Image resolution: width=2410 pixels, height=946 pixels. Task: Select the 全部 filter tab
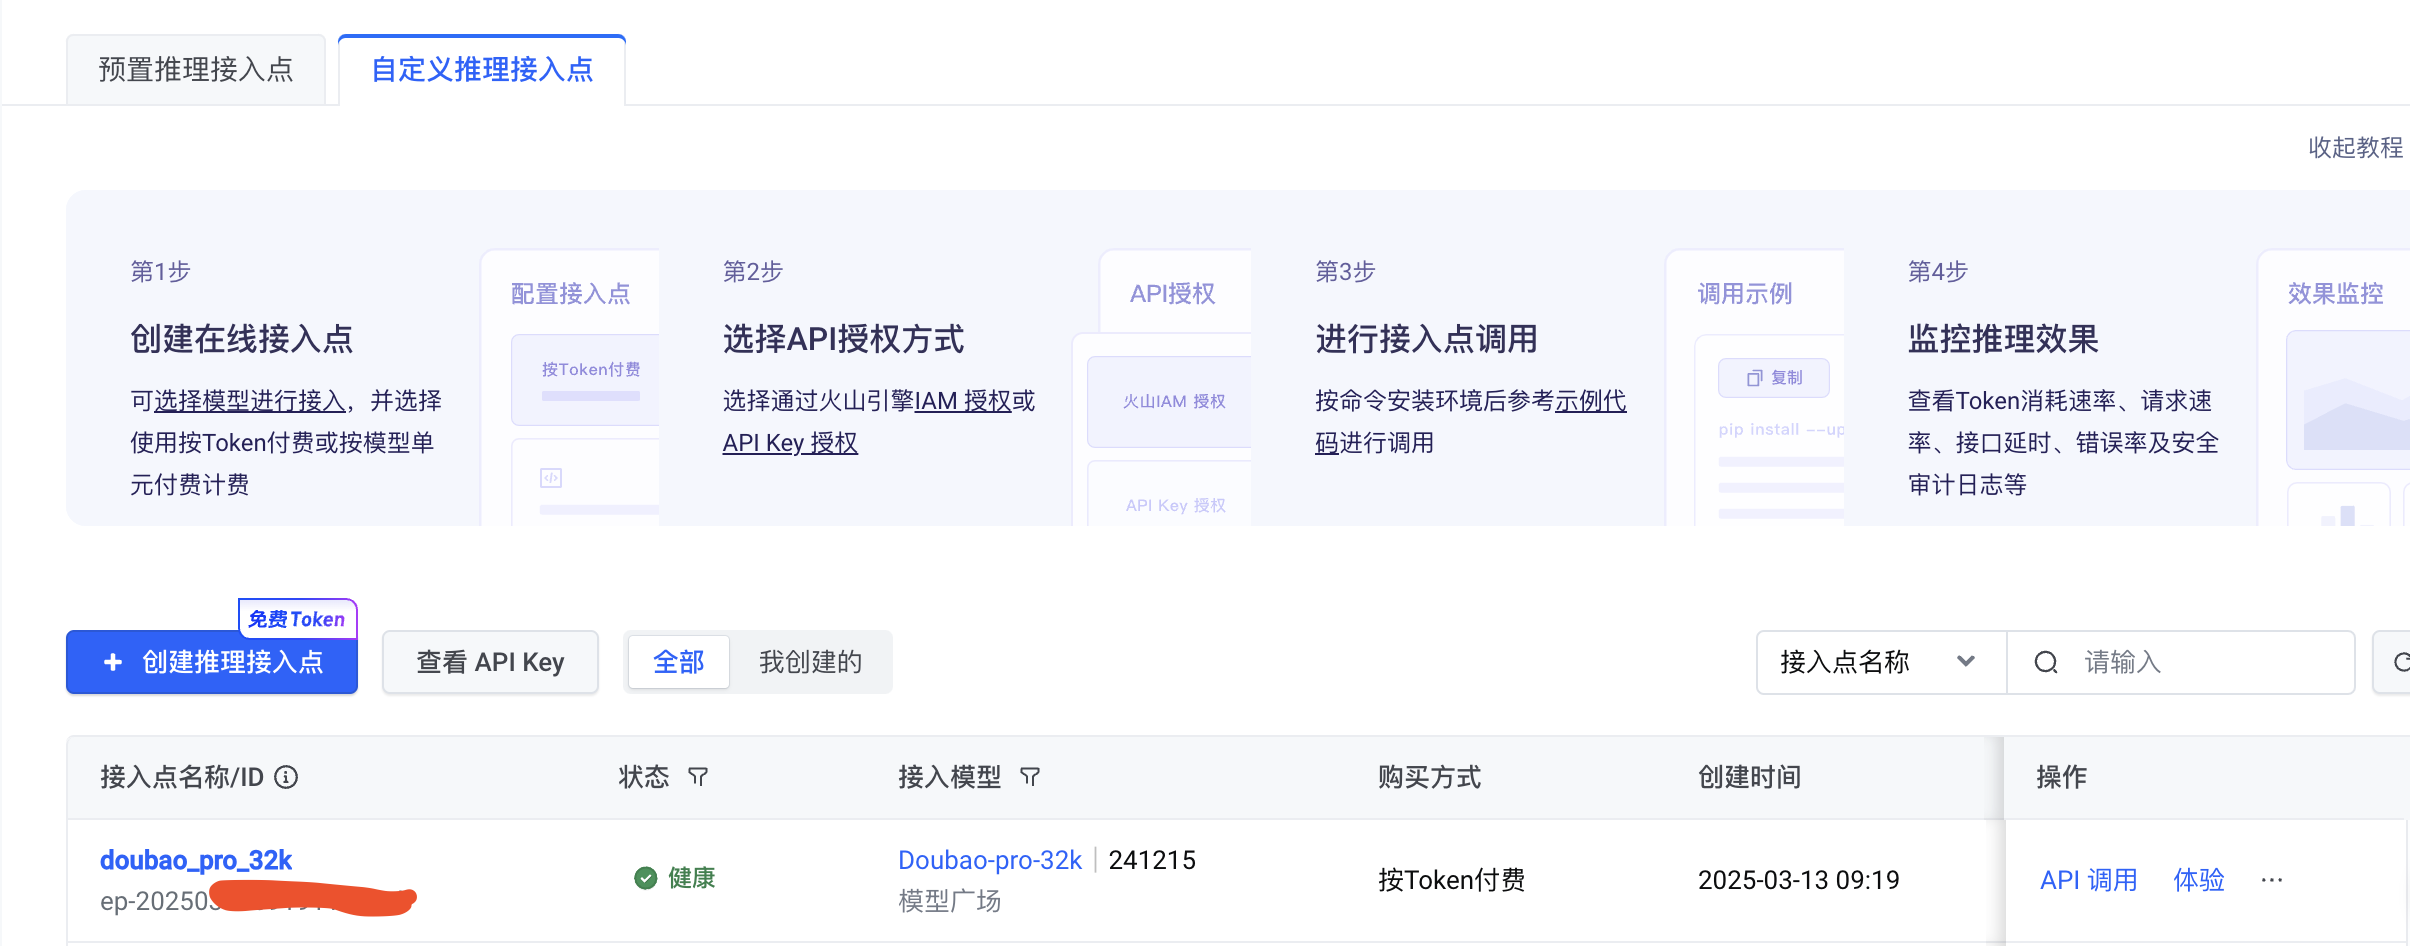click(679, 662)
